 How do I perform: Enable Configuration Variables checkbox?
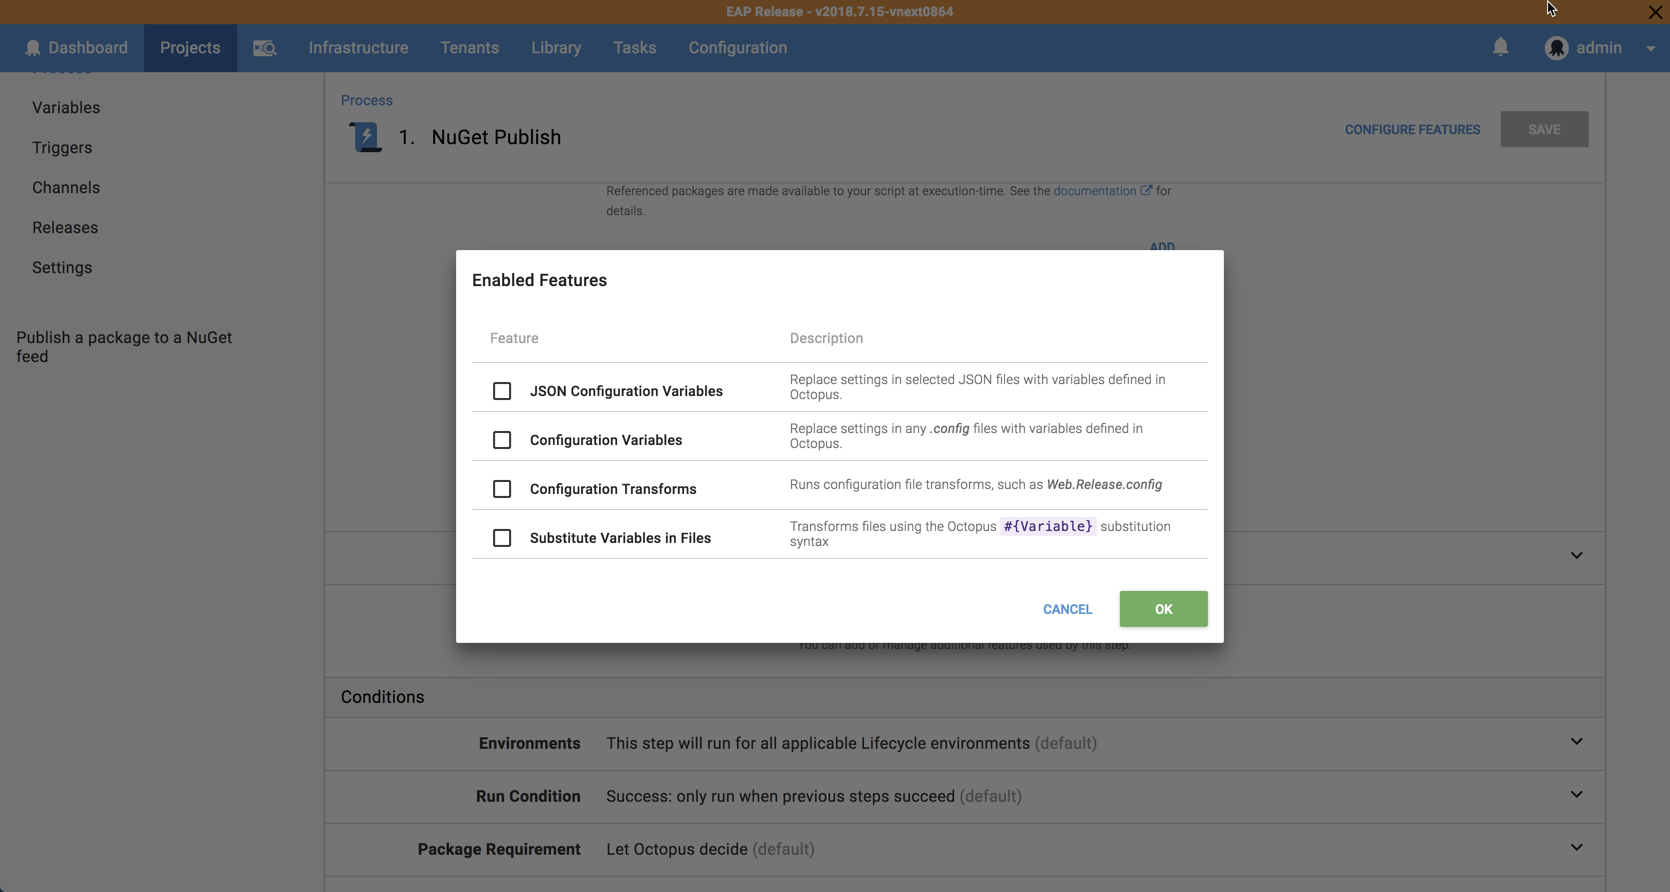point(502,440)
